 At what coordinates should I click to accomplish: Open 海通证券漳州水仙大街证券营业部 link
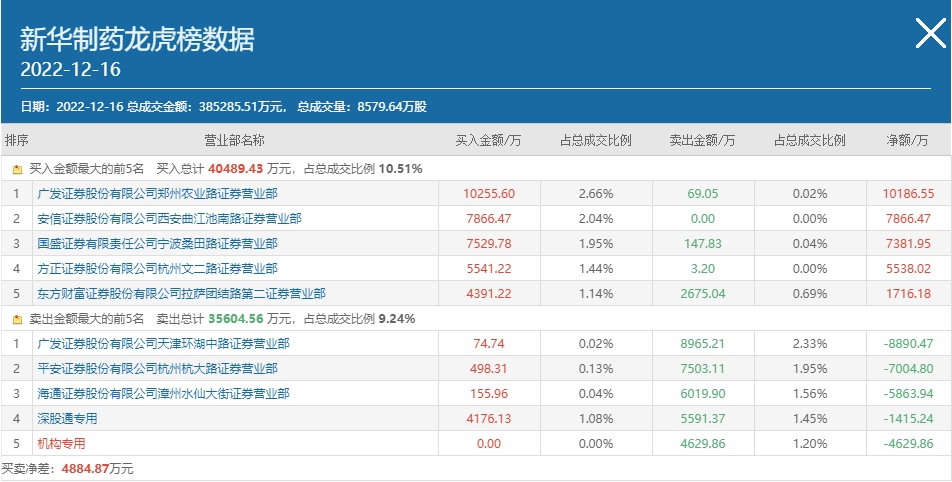pos(163,394)
